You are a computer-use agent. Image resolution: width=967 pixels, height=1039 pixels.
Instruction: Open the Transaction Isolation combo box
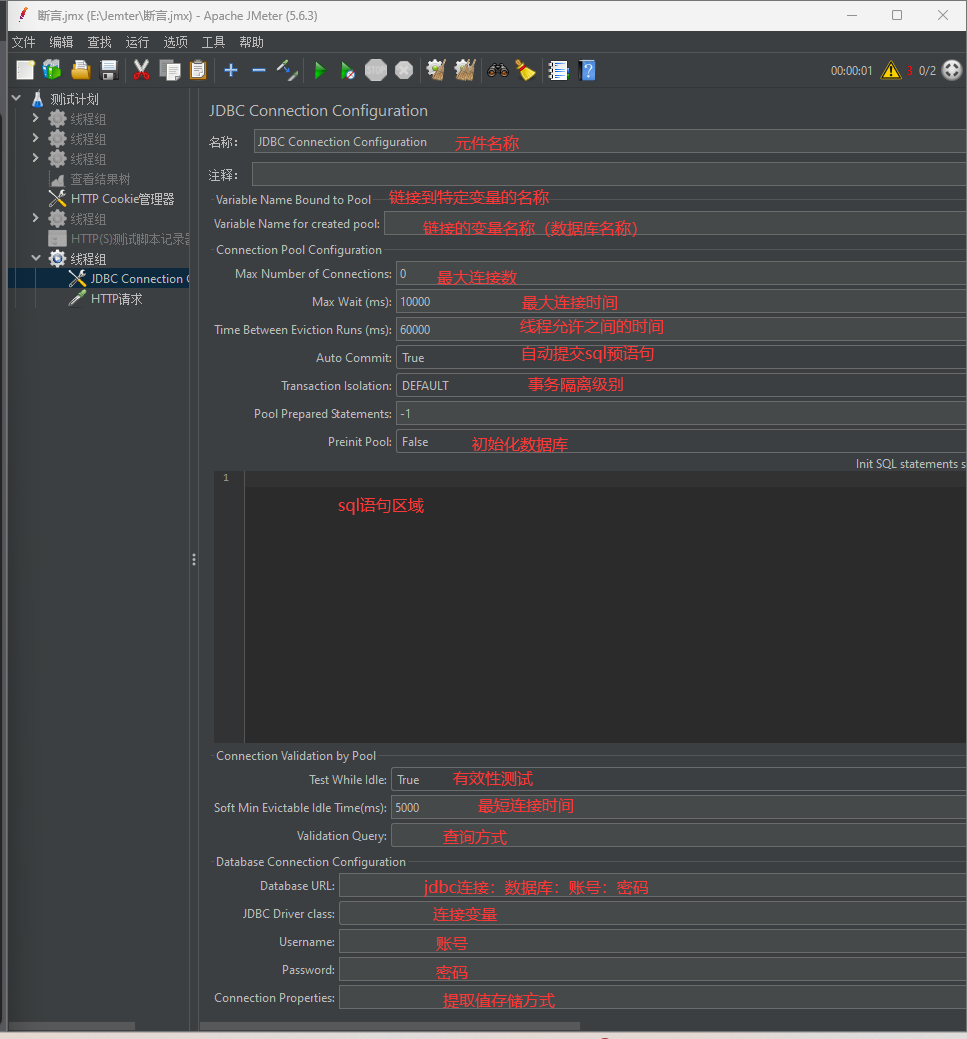(681, 385)
